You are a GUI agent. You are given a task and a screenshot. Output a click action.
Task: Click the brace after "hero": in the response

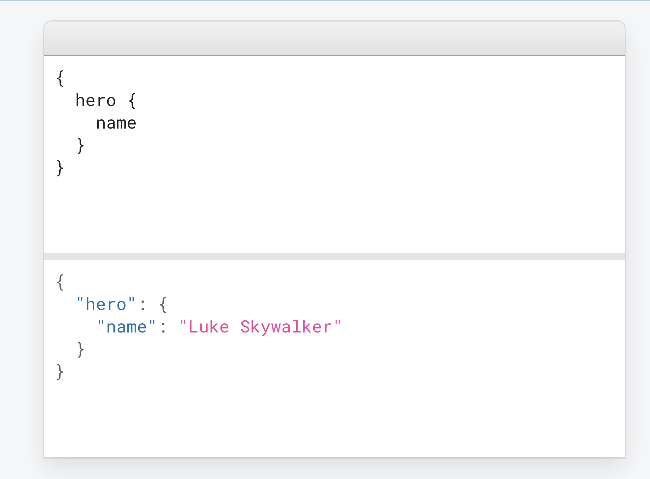click(x=163, y=304)
